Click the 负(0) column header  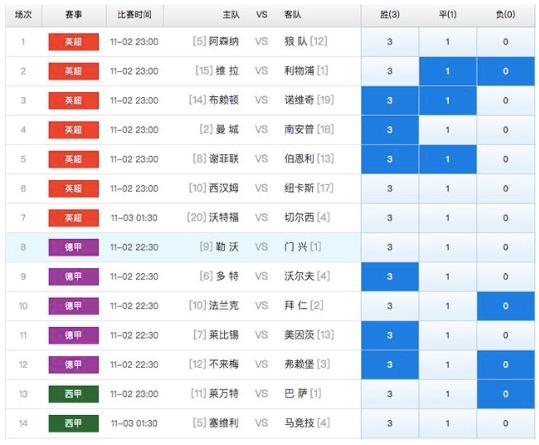point(506,15)
